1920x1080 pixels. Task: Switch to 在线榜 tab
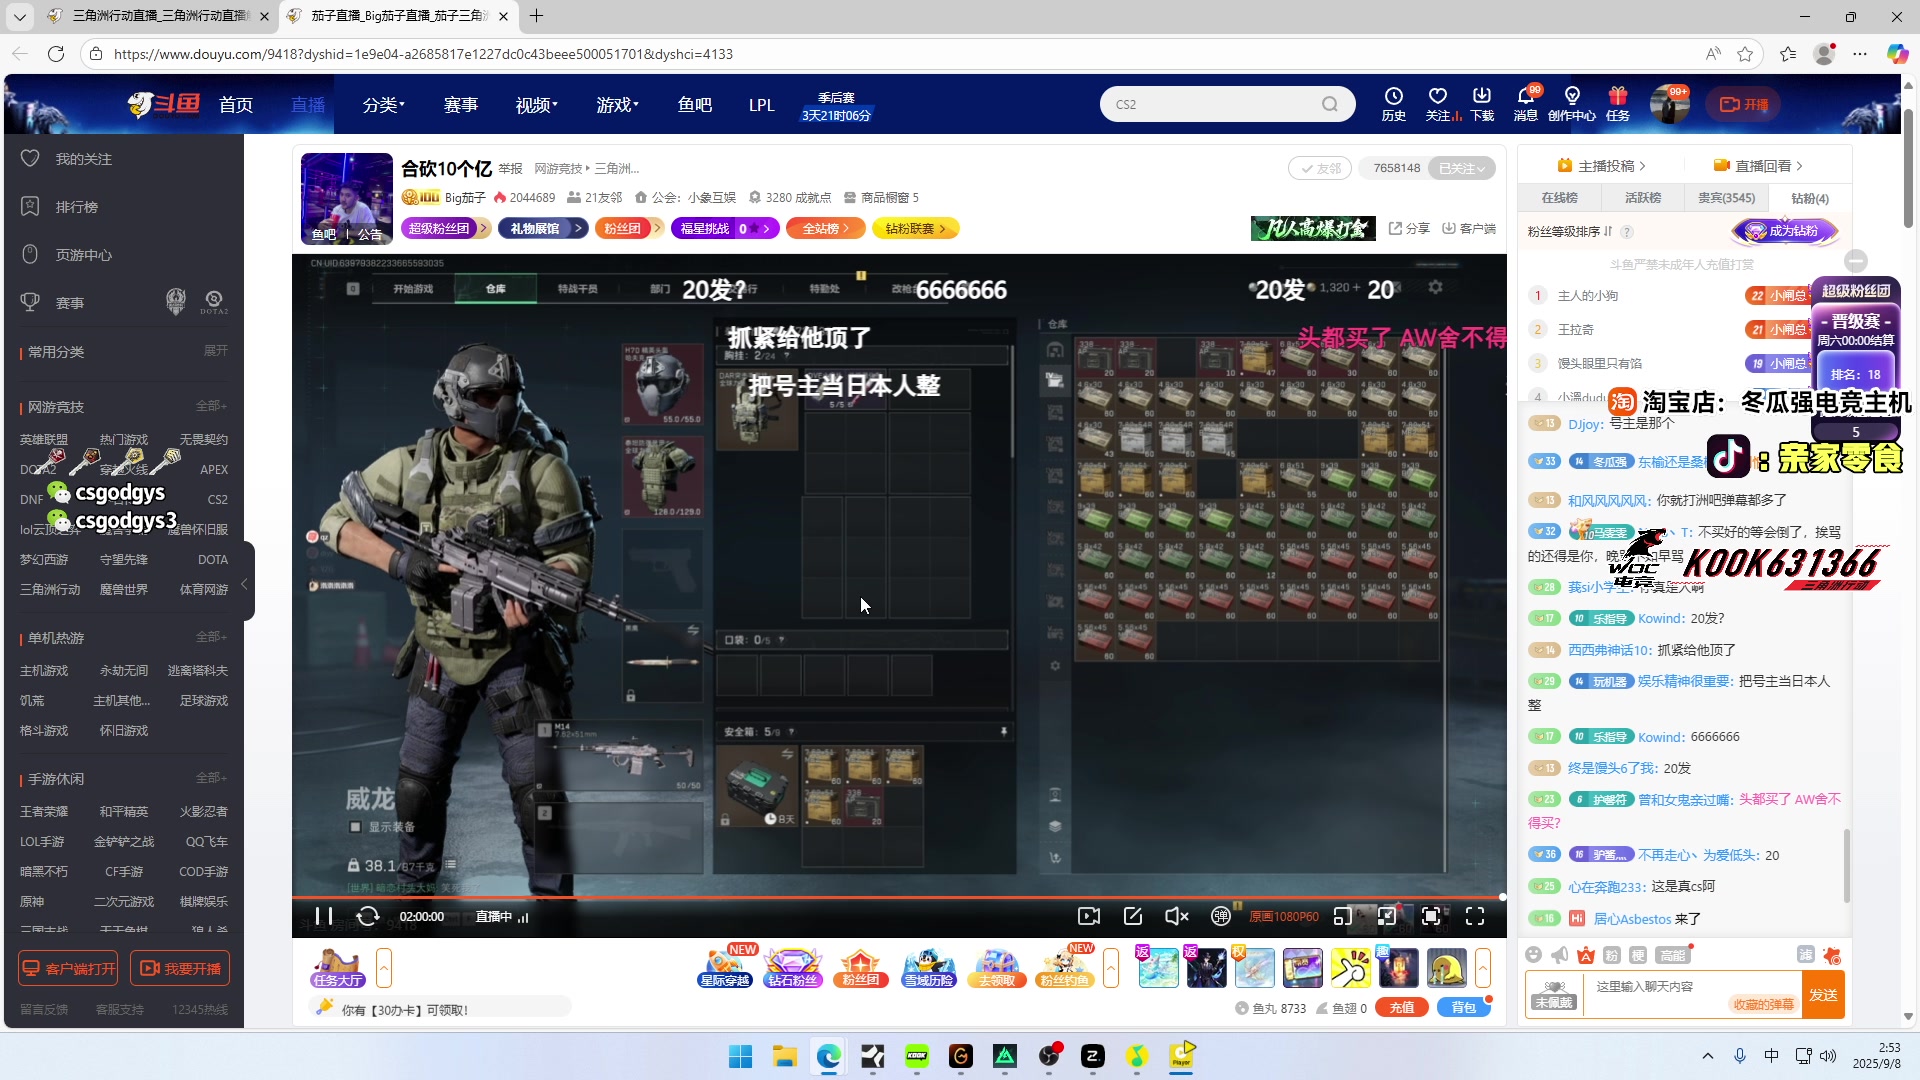tap(1559, 198)
